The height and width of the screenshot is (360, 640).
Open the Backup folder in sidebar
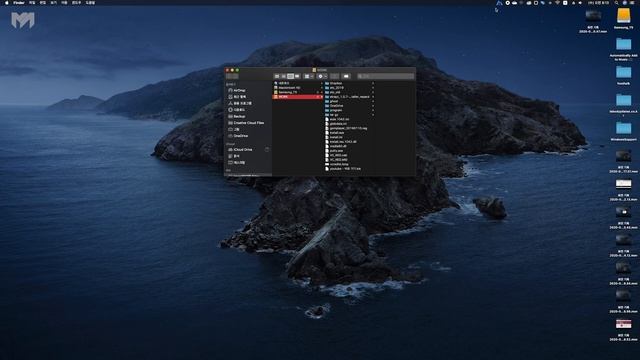point(237,116)
